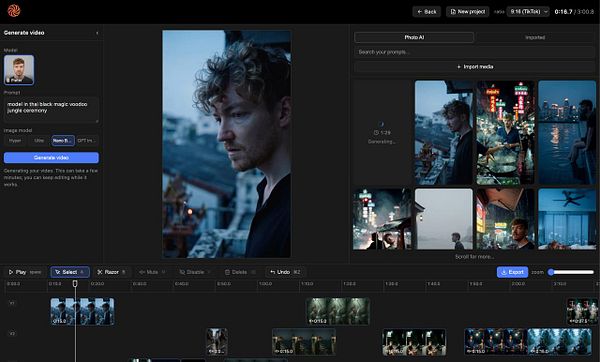Open the blue ceiling fan room thumbnail
Screen dimensions: 600x362
(567, 219)
